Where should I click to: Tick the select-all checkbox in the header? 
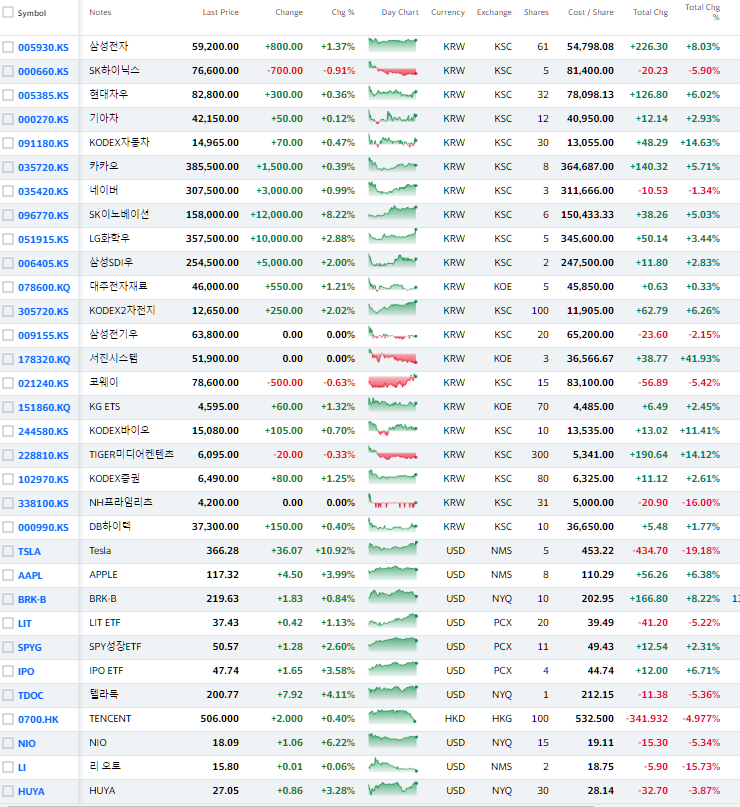pos(8,12)
